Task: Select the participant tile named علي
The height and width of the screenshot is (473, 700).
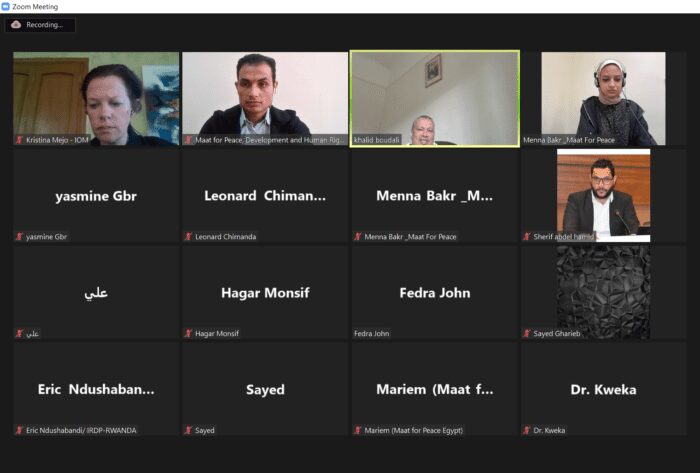Action: pos(96,292)
